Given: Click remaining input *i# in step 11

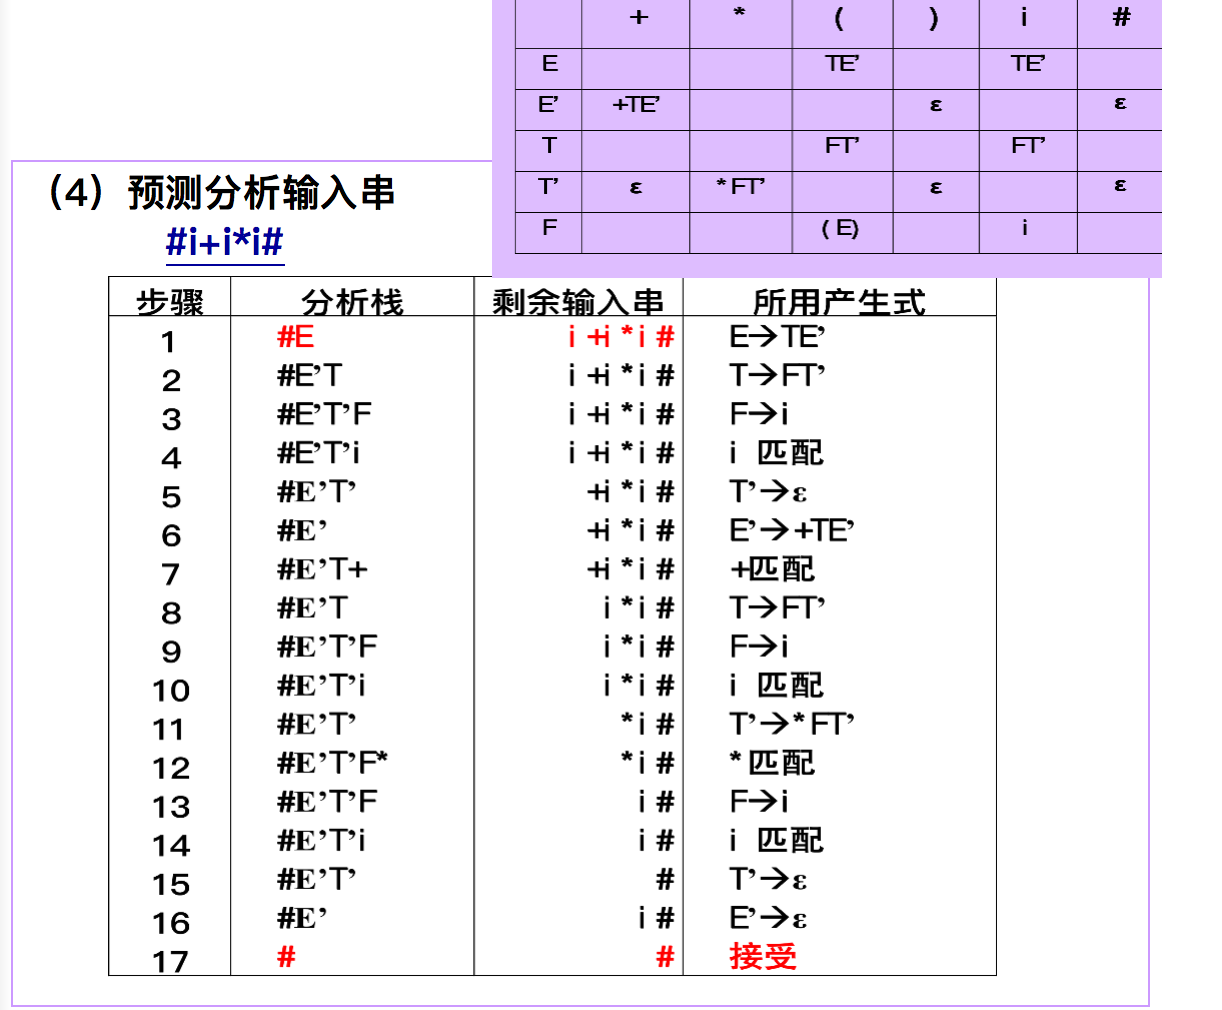Looking at the screenshot, I should pyautogui.click(x=647, y=724).
